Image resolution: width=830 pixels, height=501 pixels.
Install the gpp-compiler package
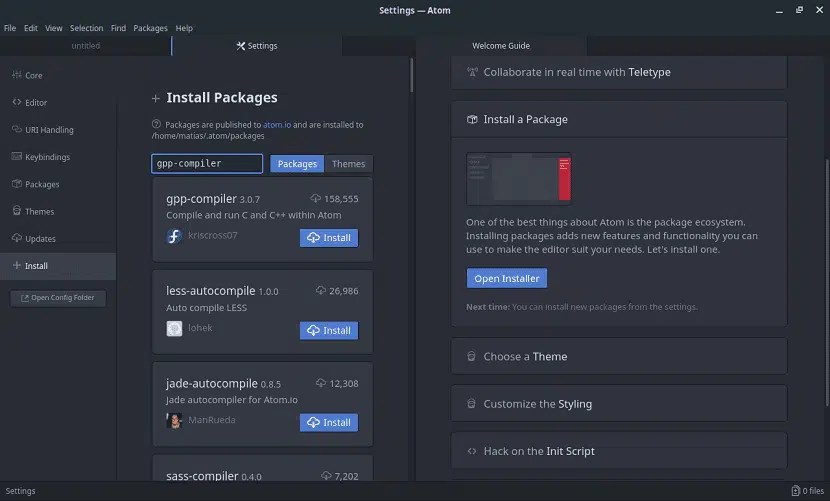[329, 238]
